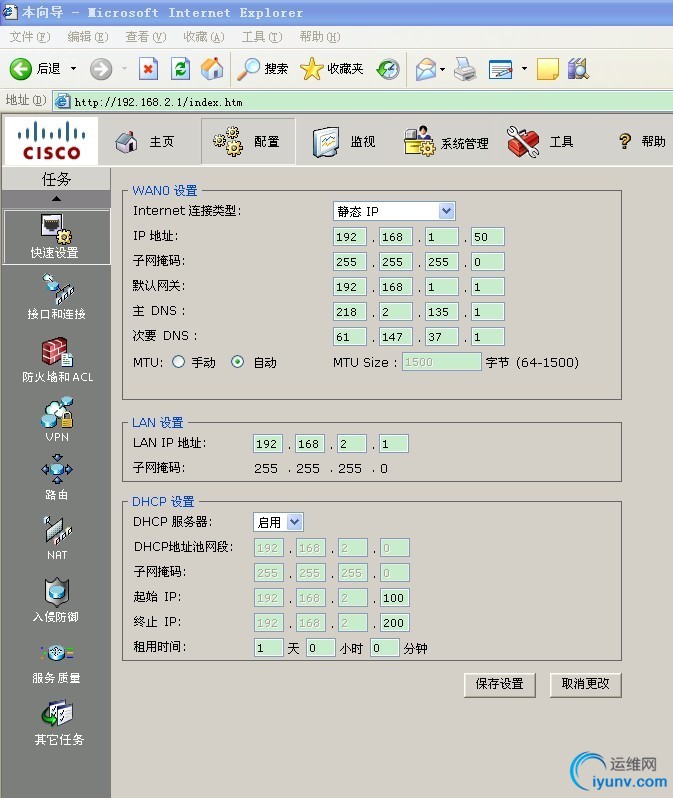Click the IE Stop loading icon
Screen dimensions: 673x798
(148, 69)
